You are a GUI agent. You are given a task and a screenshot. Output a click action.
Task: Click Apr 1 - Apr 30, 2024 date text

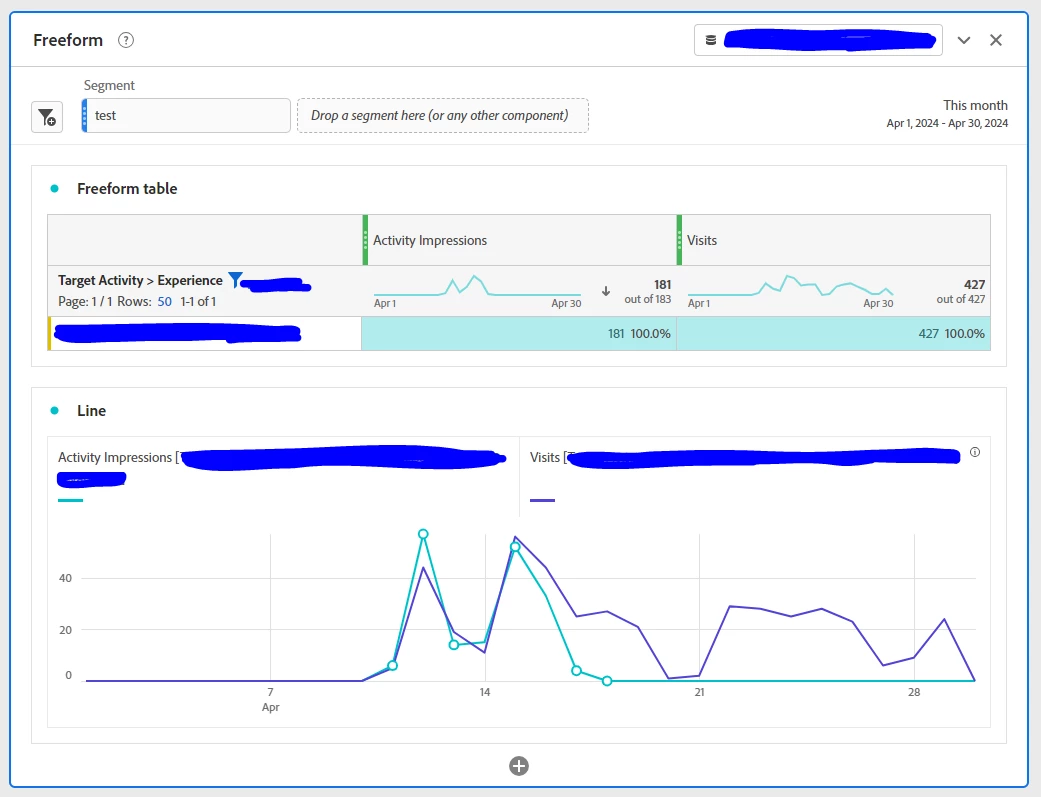[x=947, y=123]
